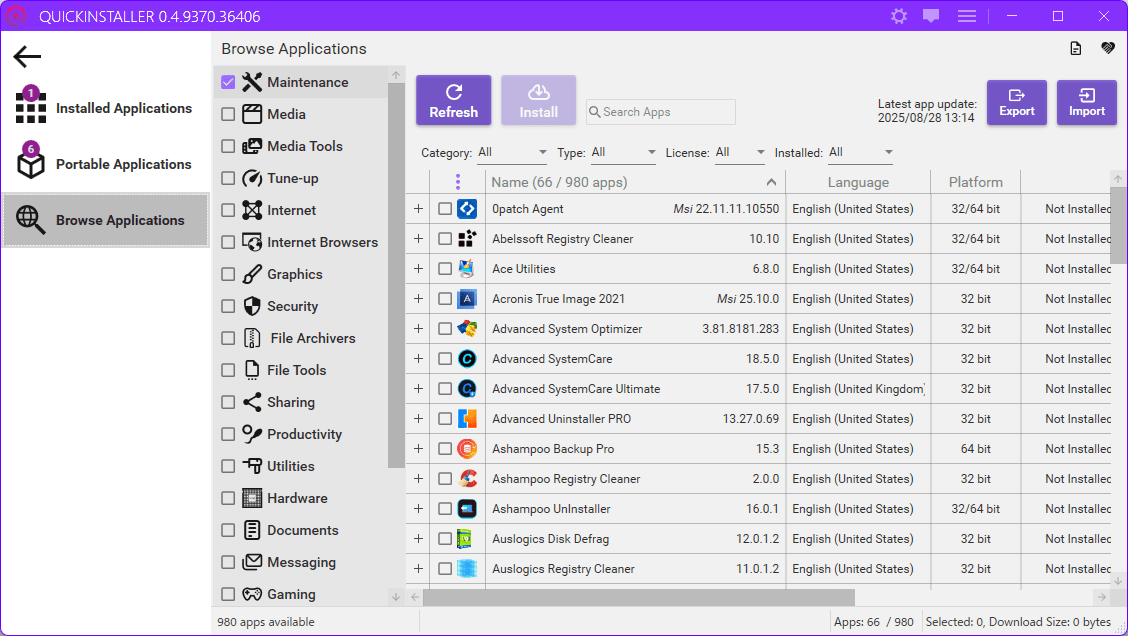Open settings gear in title bar

899,16
